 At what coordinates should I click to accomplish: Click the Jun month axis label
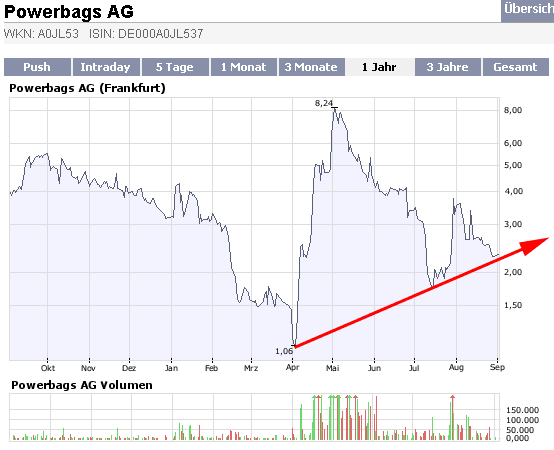click(x=374, y=368)
